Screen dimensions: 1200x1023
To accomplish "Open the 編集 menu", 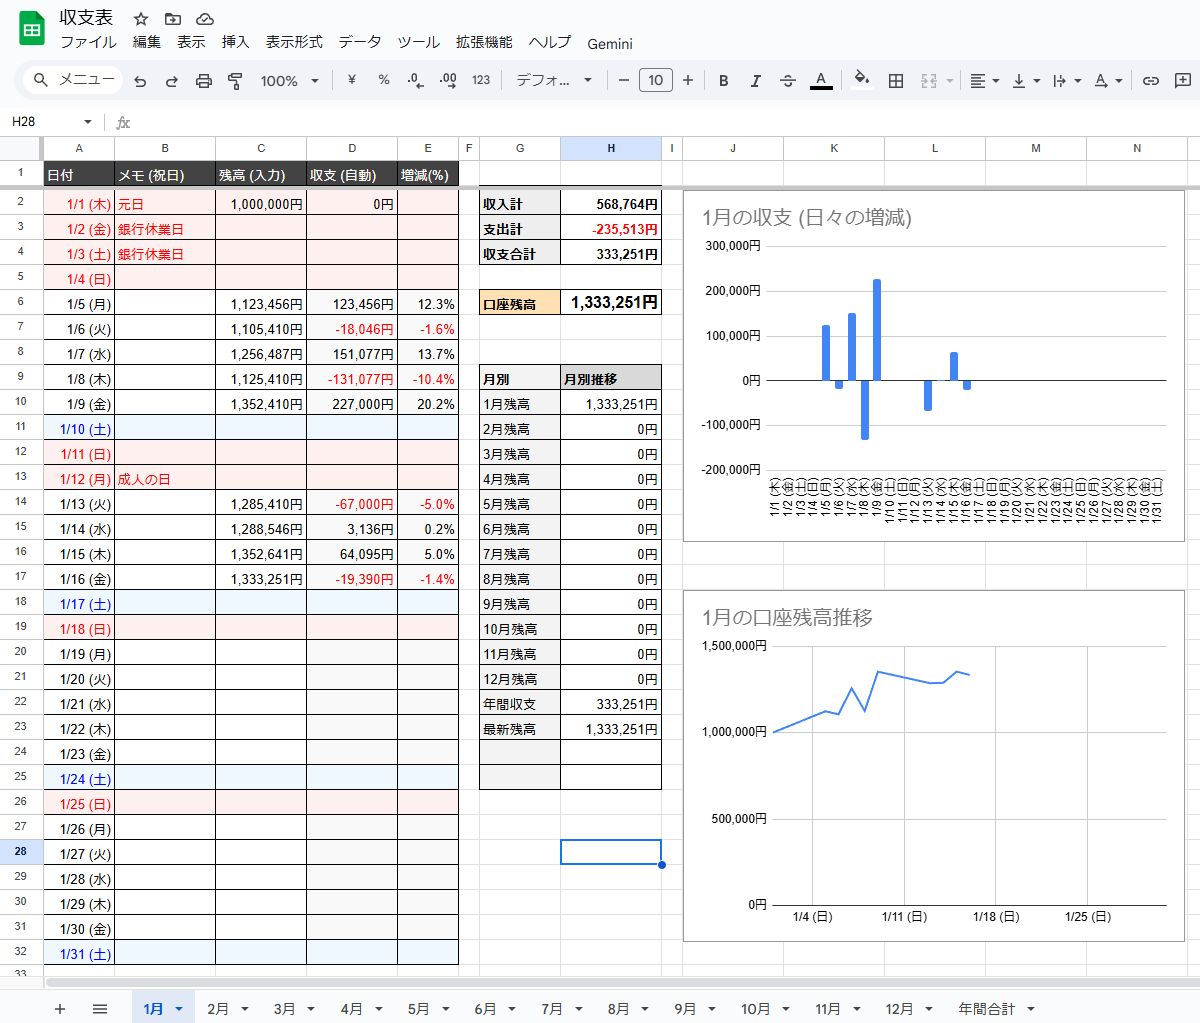I will click(x=147, y=42).
